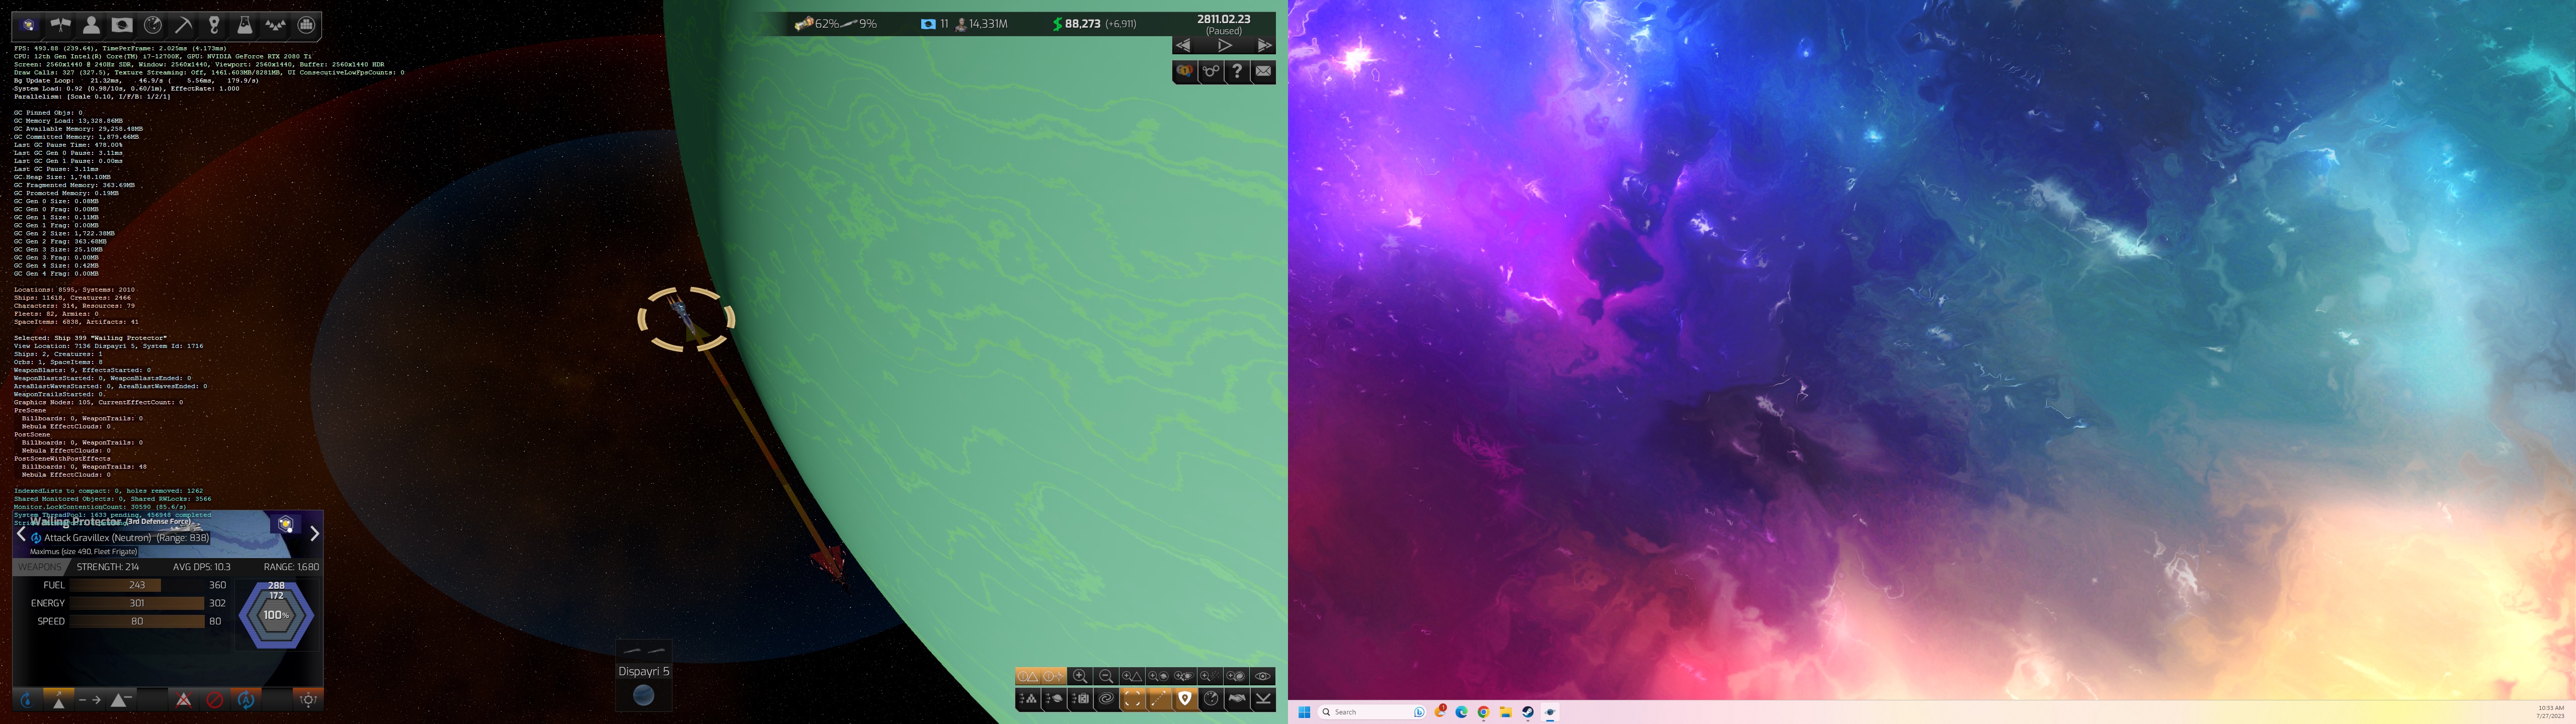Zoom to selected ship triangle icon
This screenshot has height=724, width=2576.
pos(1132,676)
